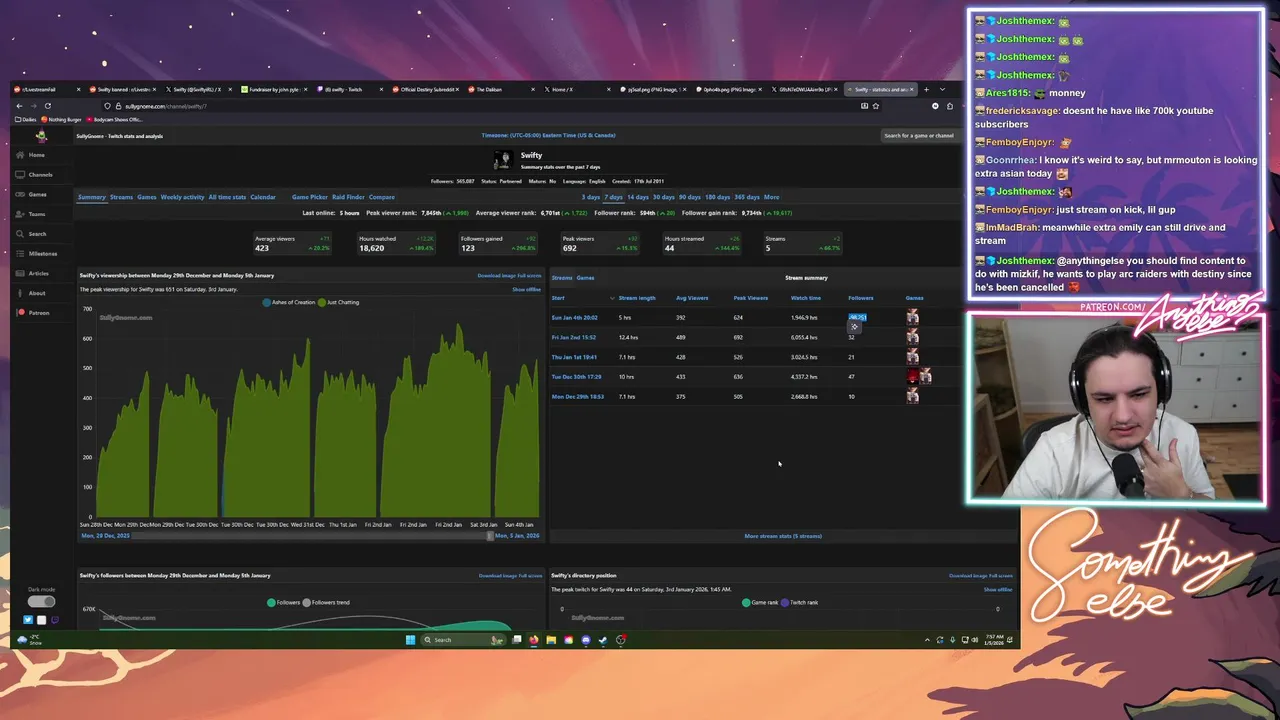This screenshot has width=1280, height=720.
Task: Toggle Game rank legend series
Action: click(x=759, y=602)
